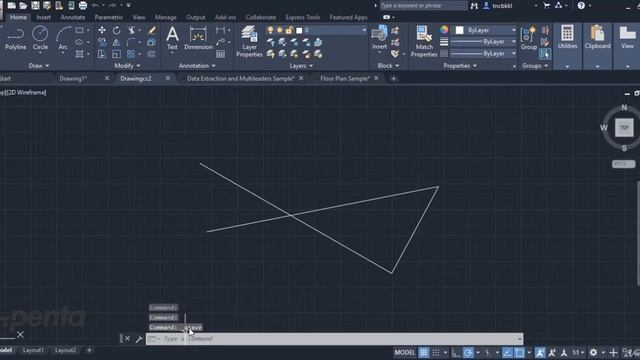This screenshot has width=640, height=360.
Task: Toggle polar tracking in status bar
Action: coord(468,352)
